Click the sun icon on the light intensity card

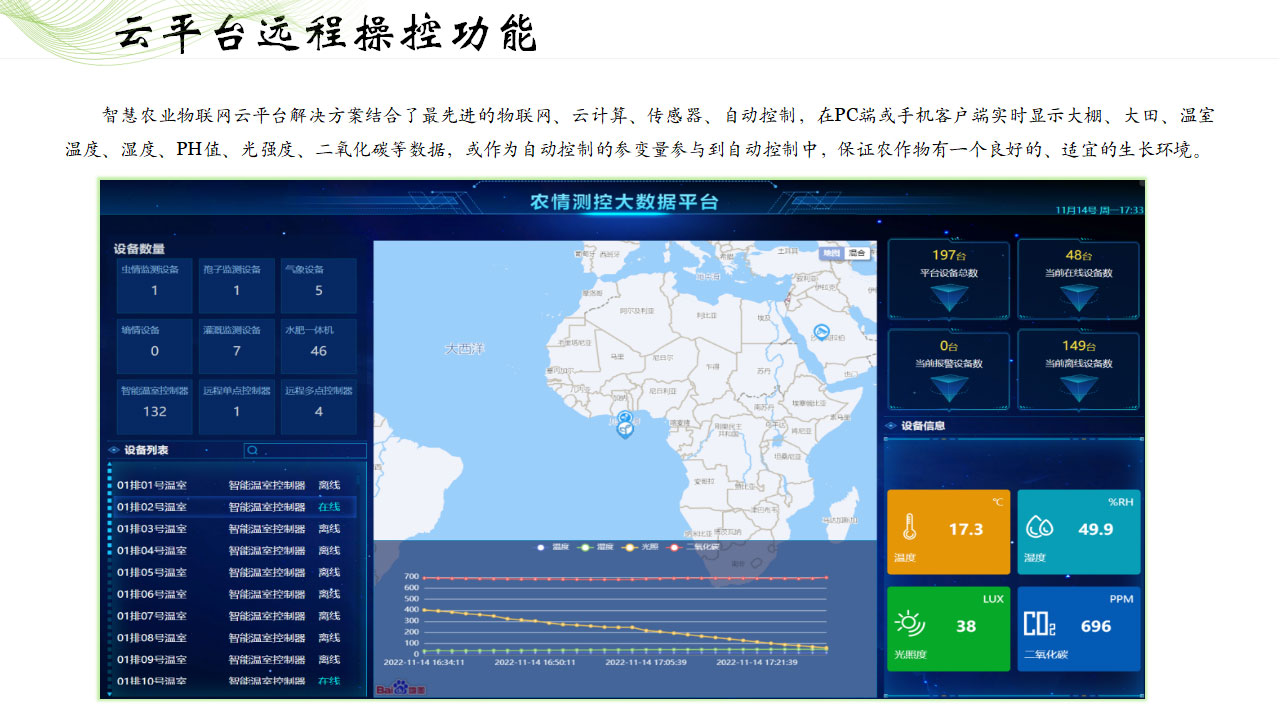point(909,624)
